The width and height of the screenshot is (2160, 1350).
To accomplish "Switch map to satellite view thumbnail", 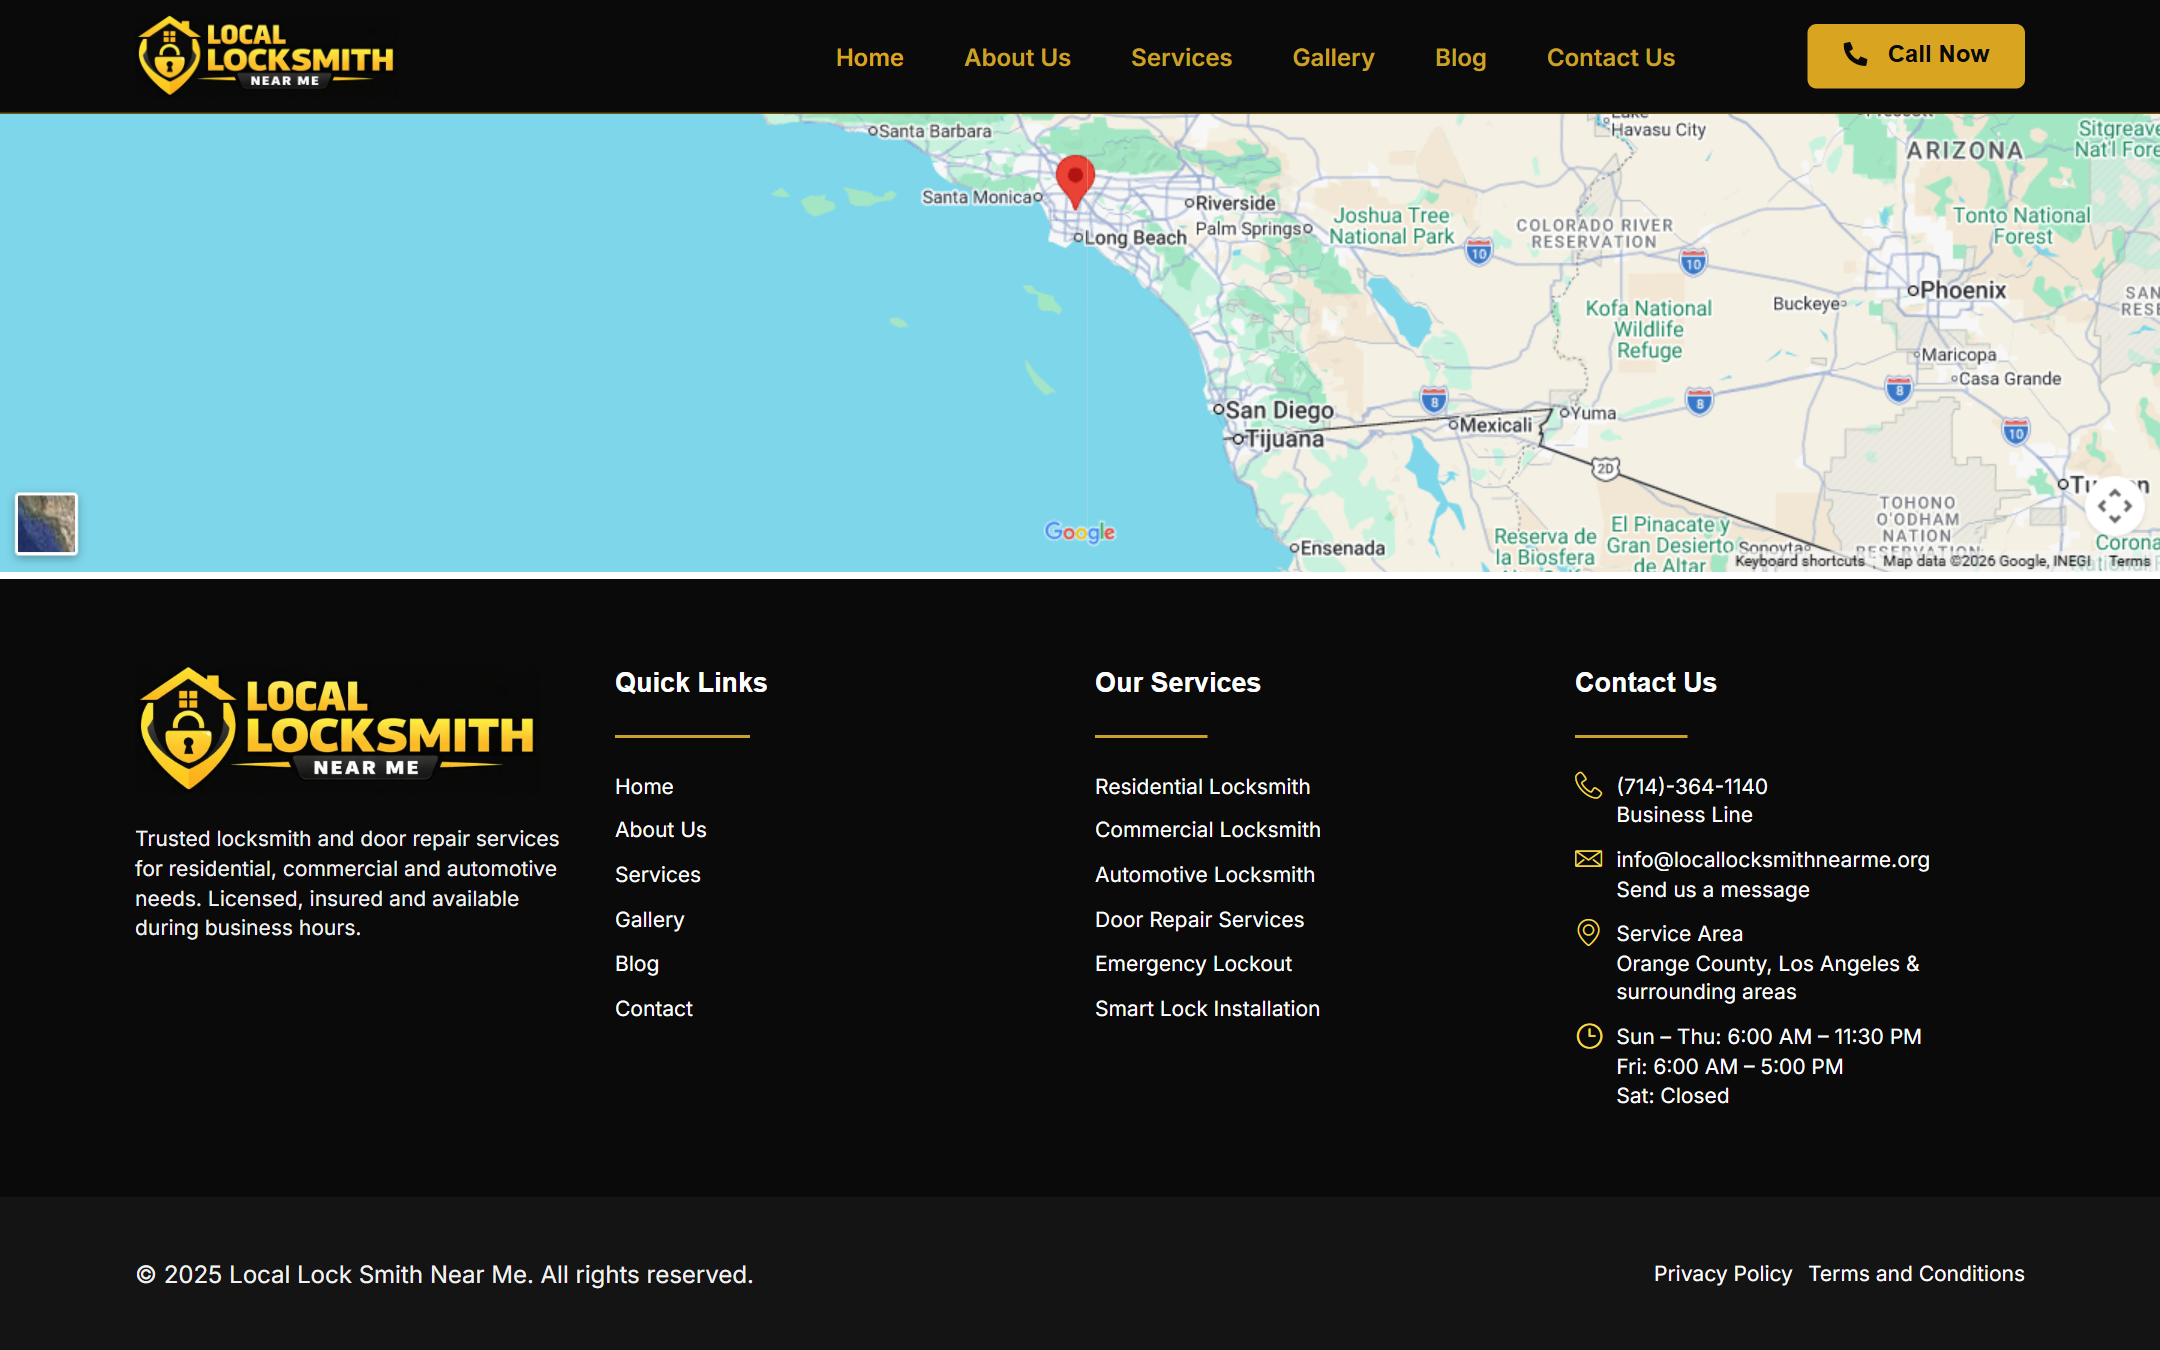I will (46, 523).
